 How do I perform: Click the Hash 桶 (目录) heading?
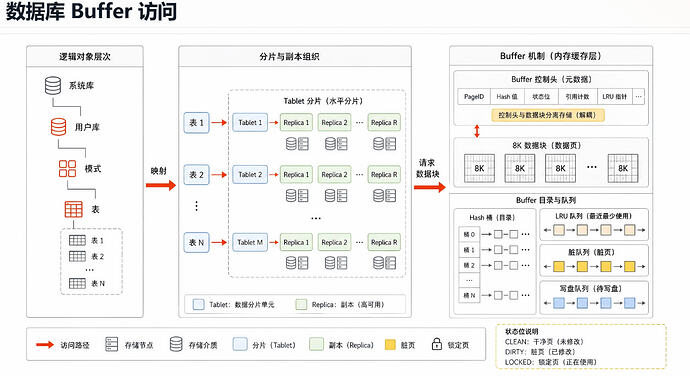pyautogui.click(x=492, y=217)
